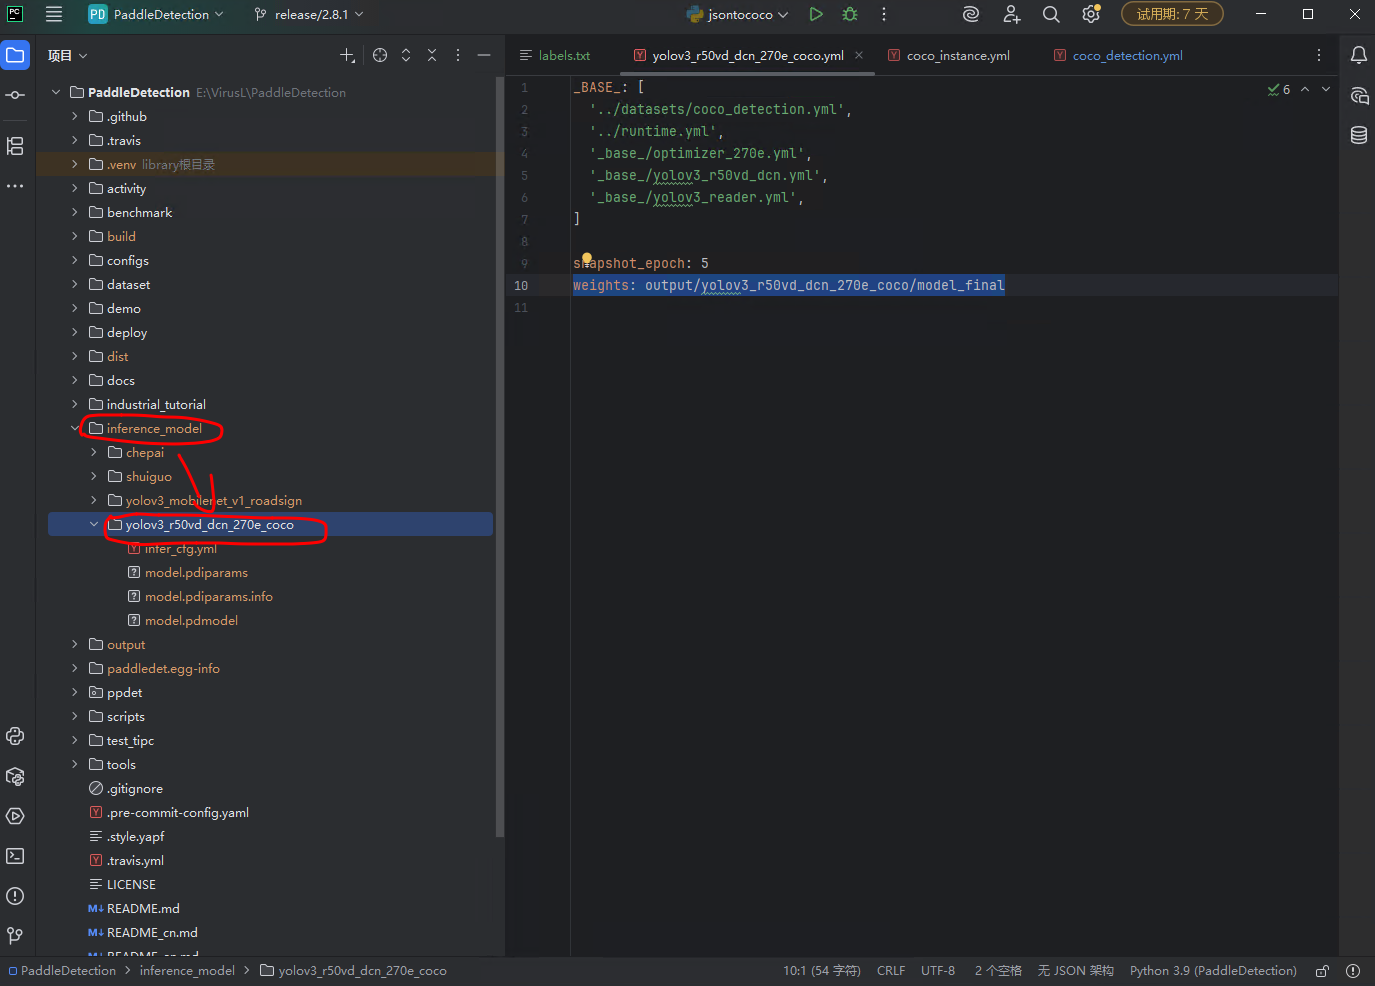The height and width of the screenshot is (986, 1375).
Task: Open the PaddleDetection project dropdown
Action: pyautogui.click(x=156, y=14)
